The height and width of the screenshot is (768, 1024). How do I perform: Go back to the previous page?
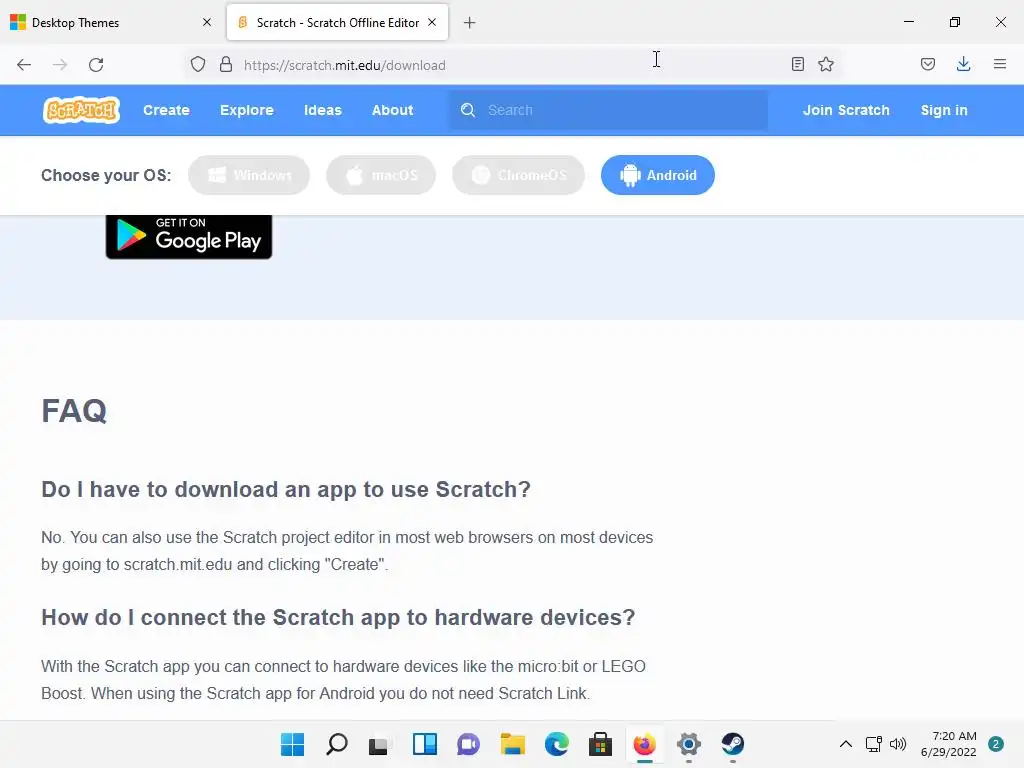pyautogui.click(x=24, y=65)
